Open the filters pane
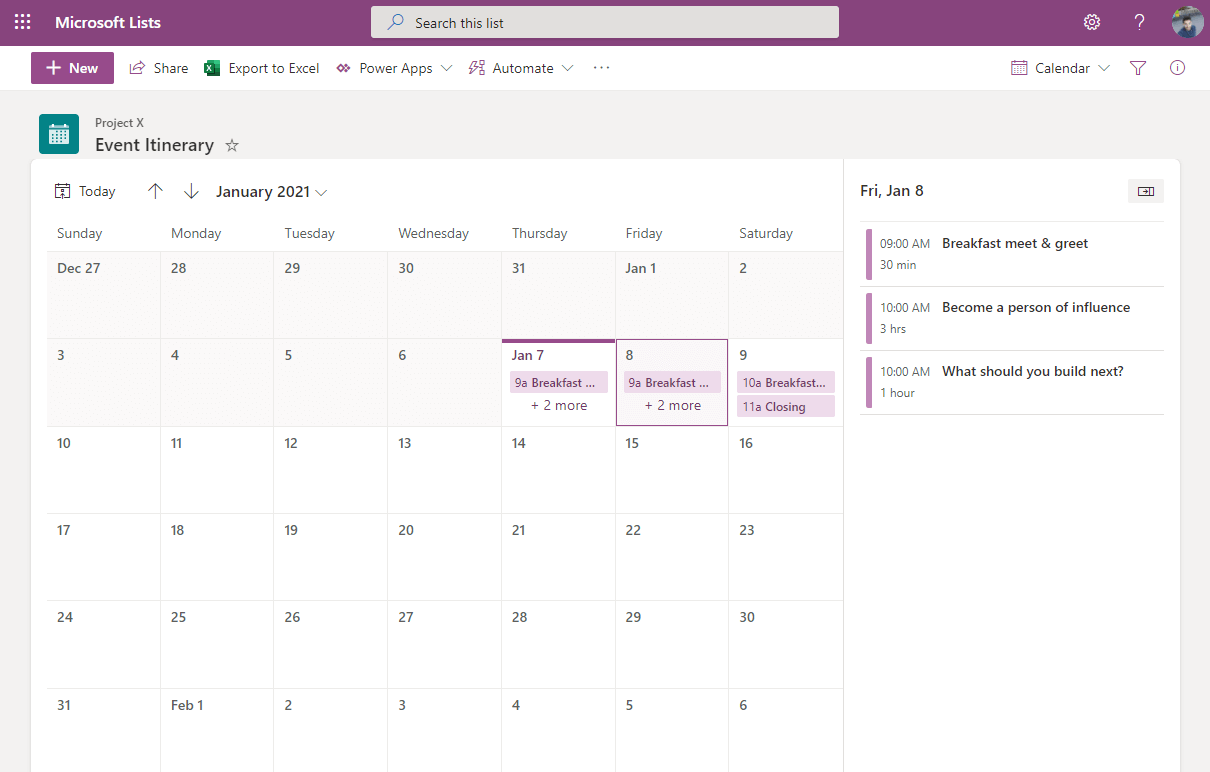 tap(1138, 67)
